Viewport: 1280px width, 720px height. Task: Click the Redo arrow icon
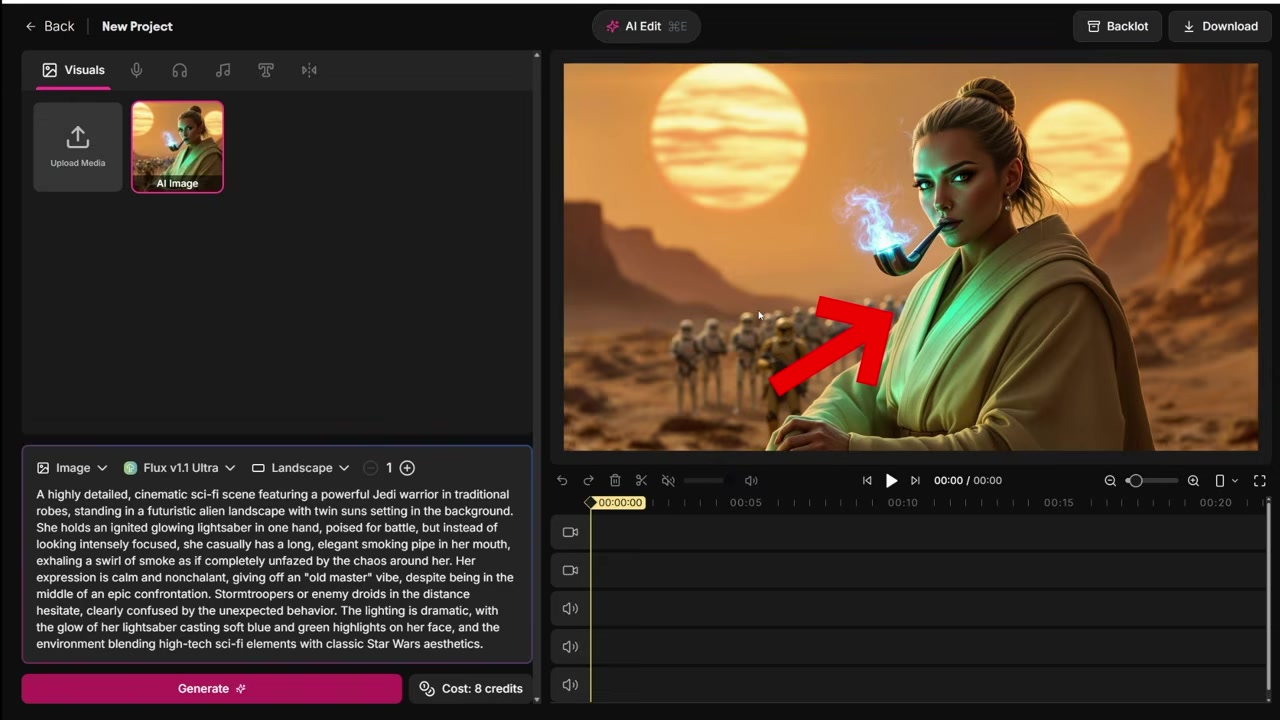(x=588, y=481)
